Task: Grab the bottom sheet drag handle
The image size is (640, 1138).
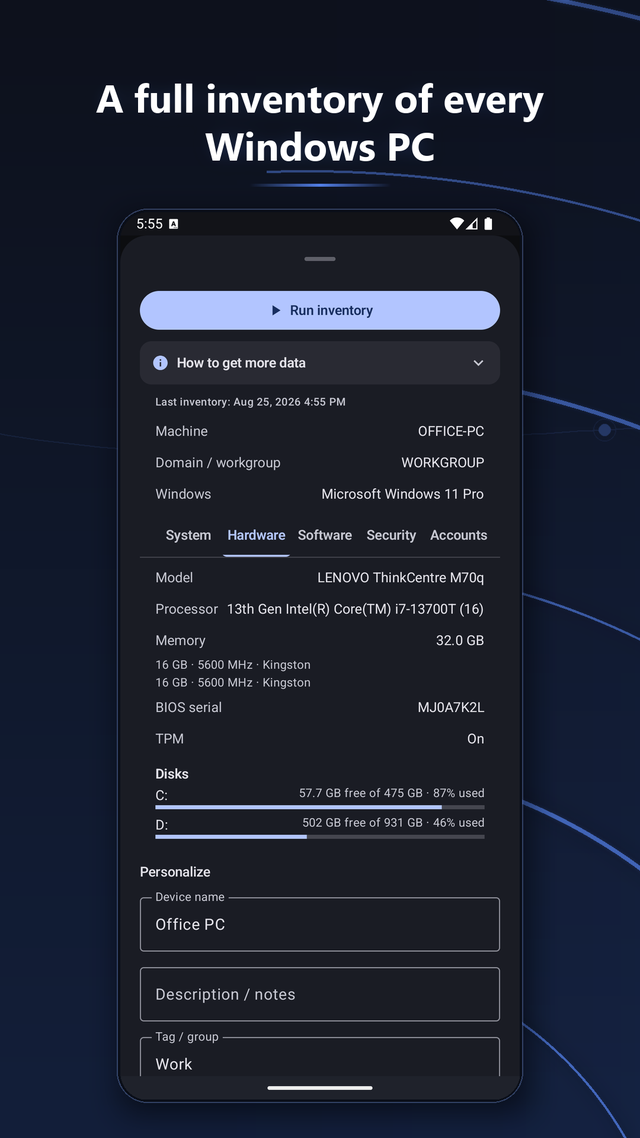Action: [320, 259]
